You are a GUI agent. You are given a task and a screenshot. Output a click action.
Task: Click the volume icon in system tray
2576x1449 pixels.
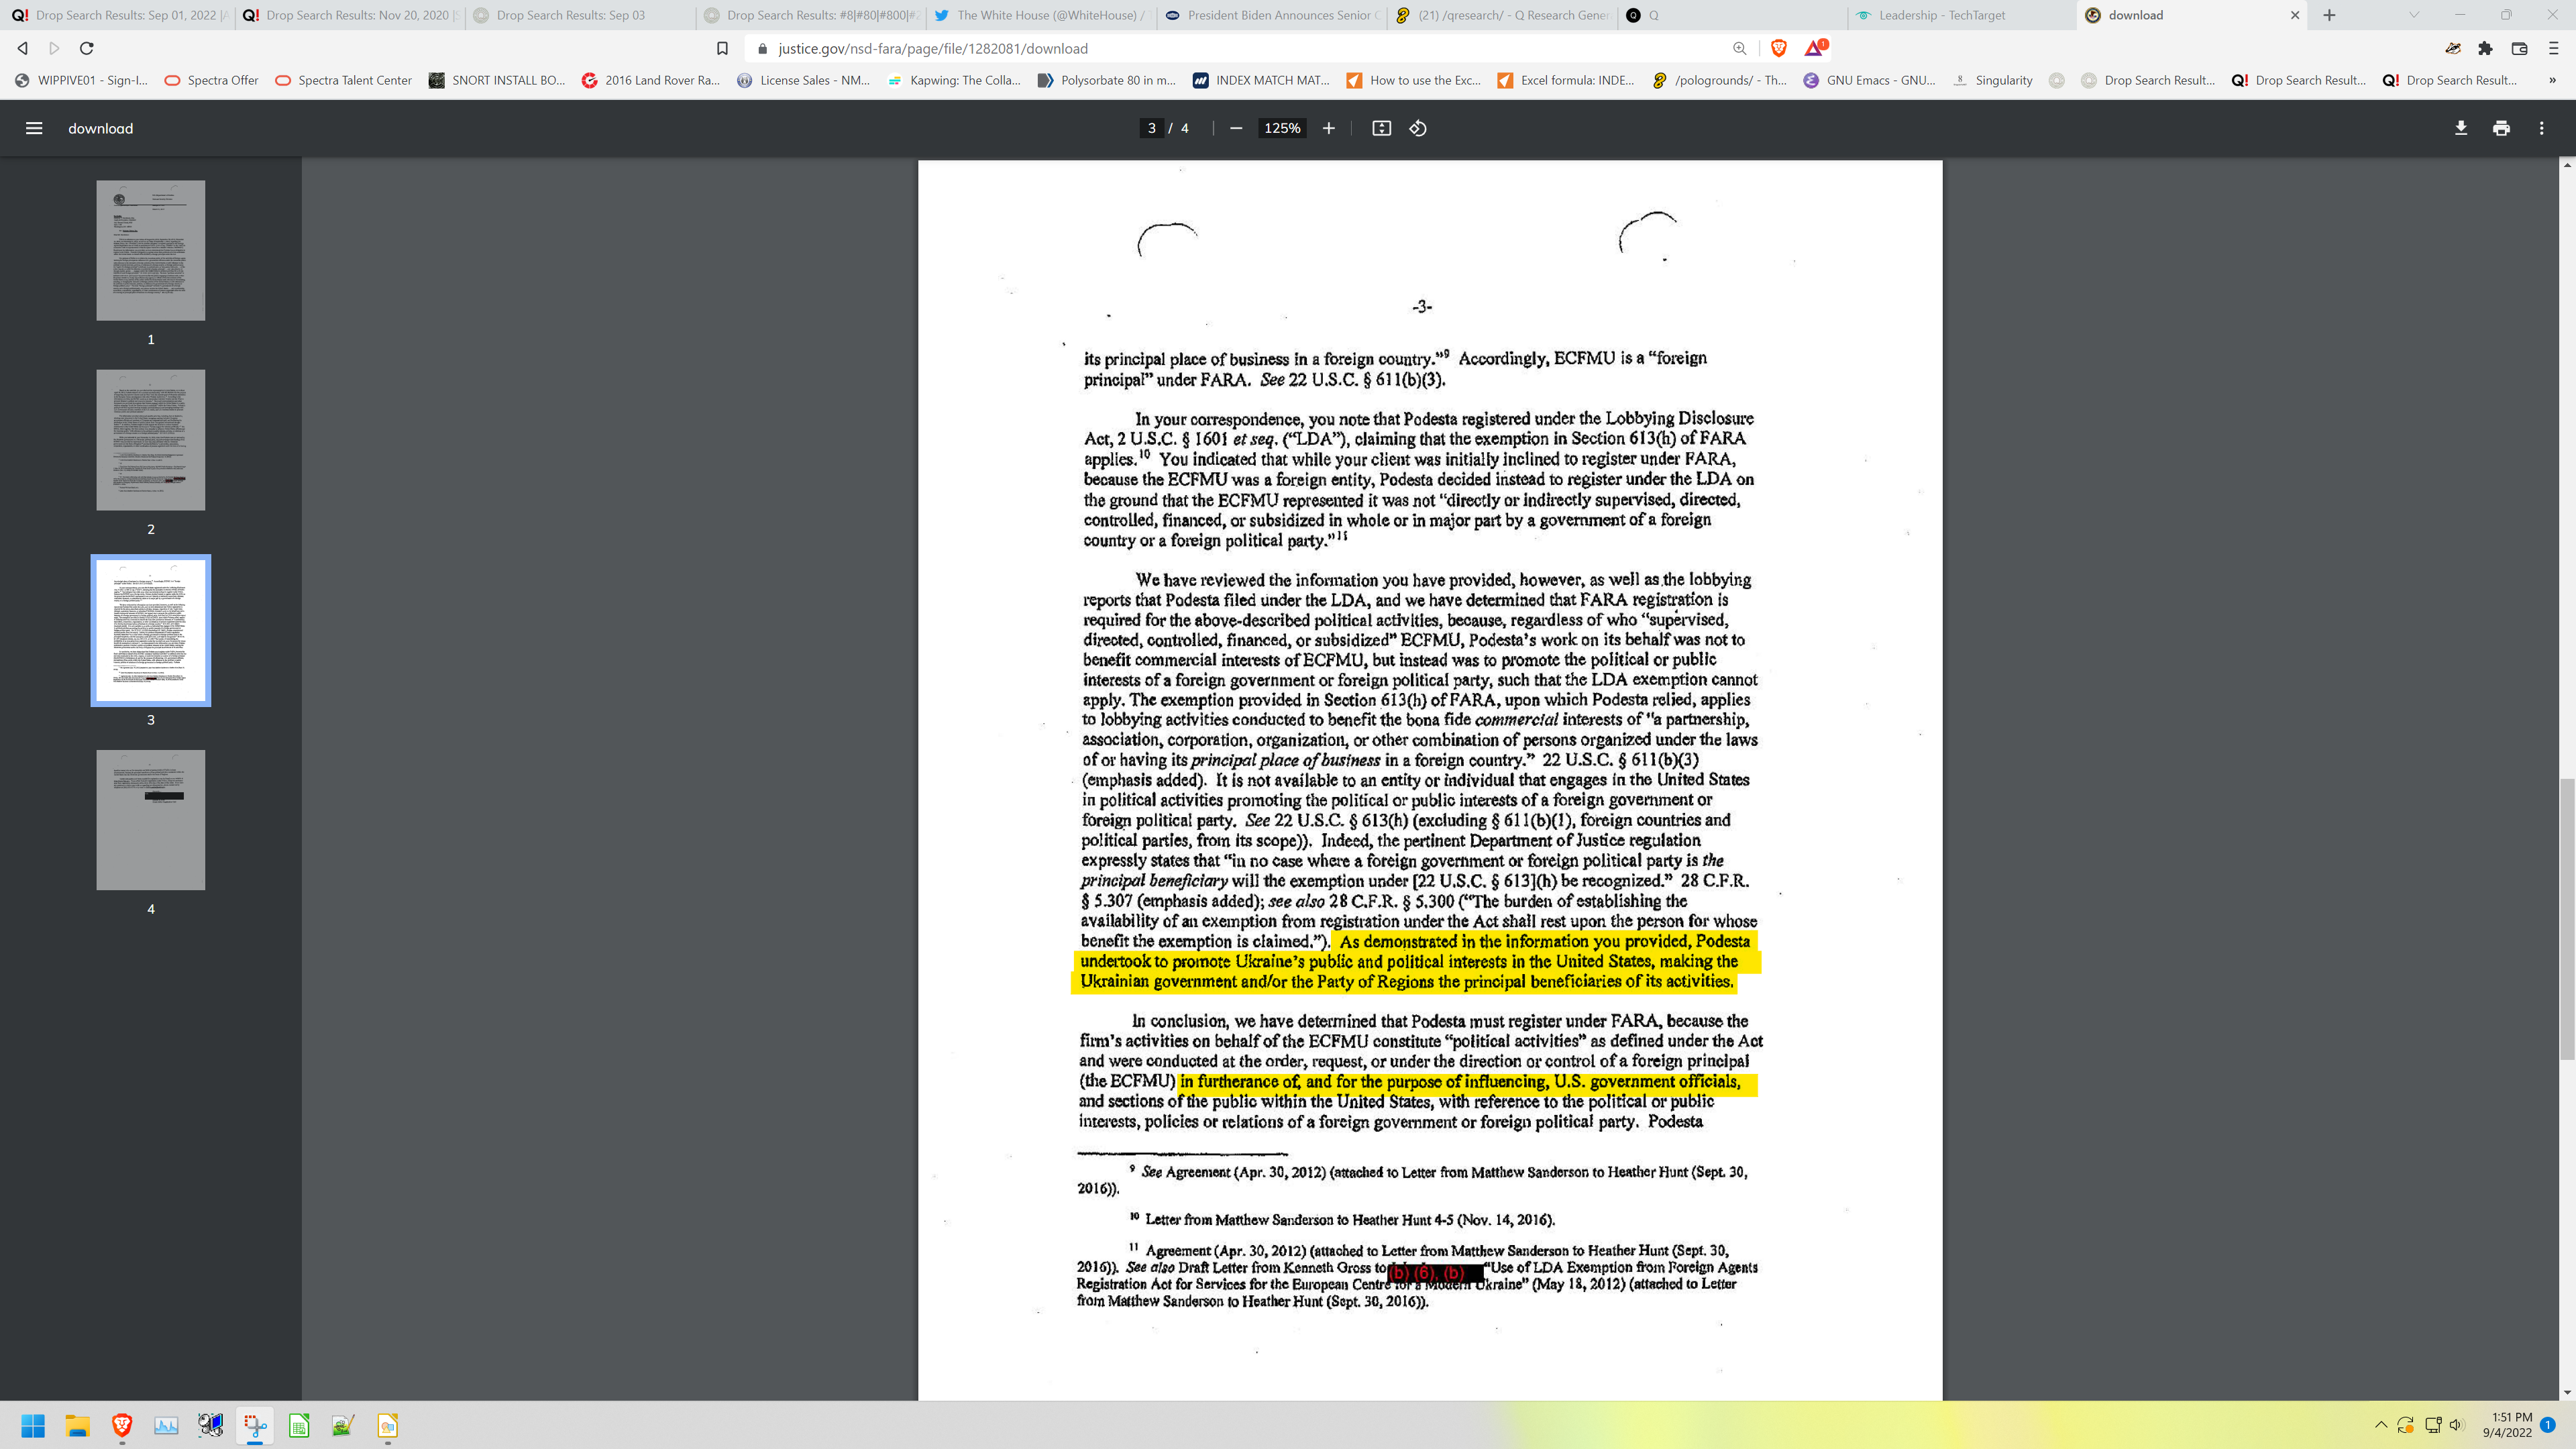[2457, 1425]
